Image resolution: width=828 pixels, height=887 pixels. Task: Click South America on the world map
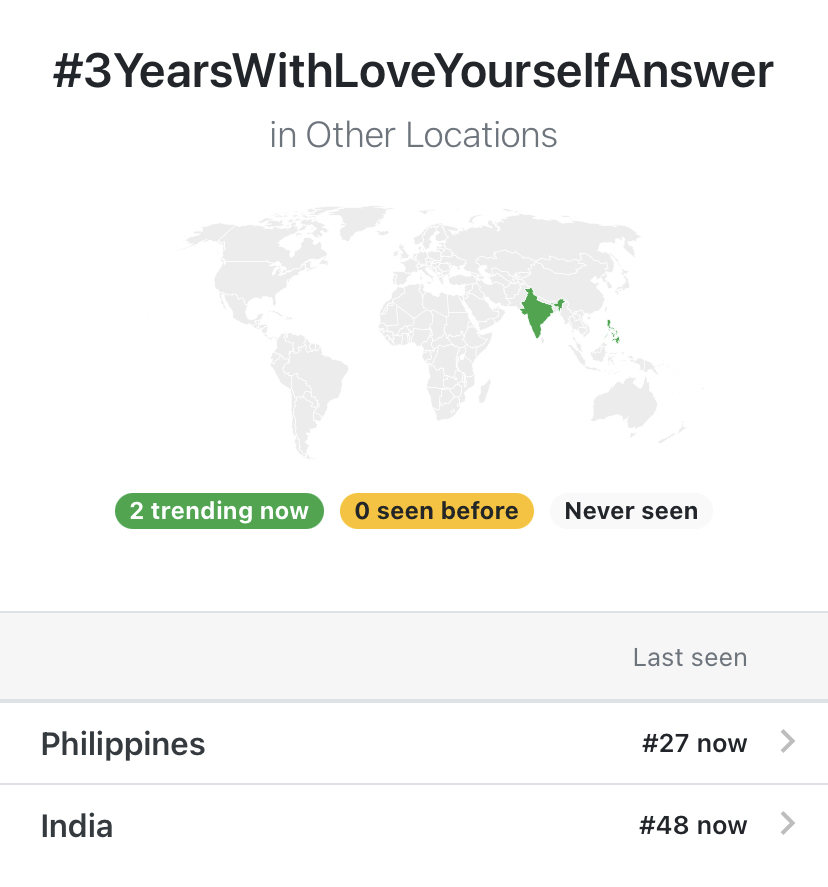click(305, 385)
